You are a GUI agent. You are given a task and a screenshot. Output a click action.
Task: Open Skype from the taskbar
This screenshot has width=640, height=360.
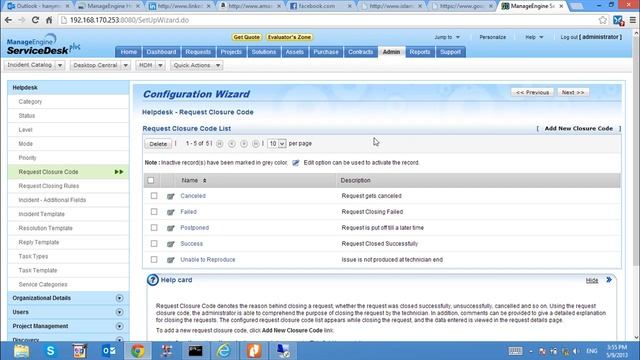(x=51, y=351)
